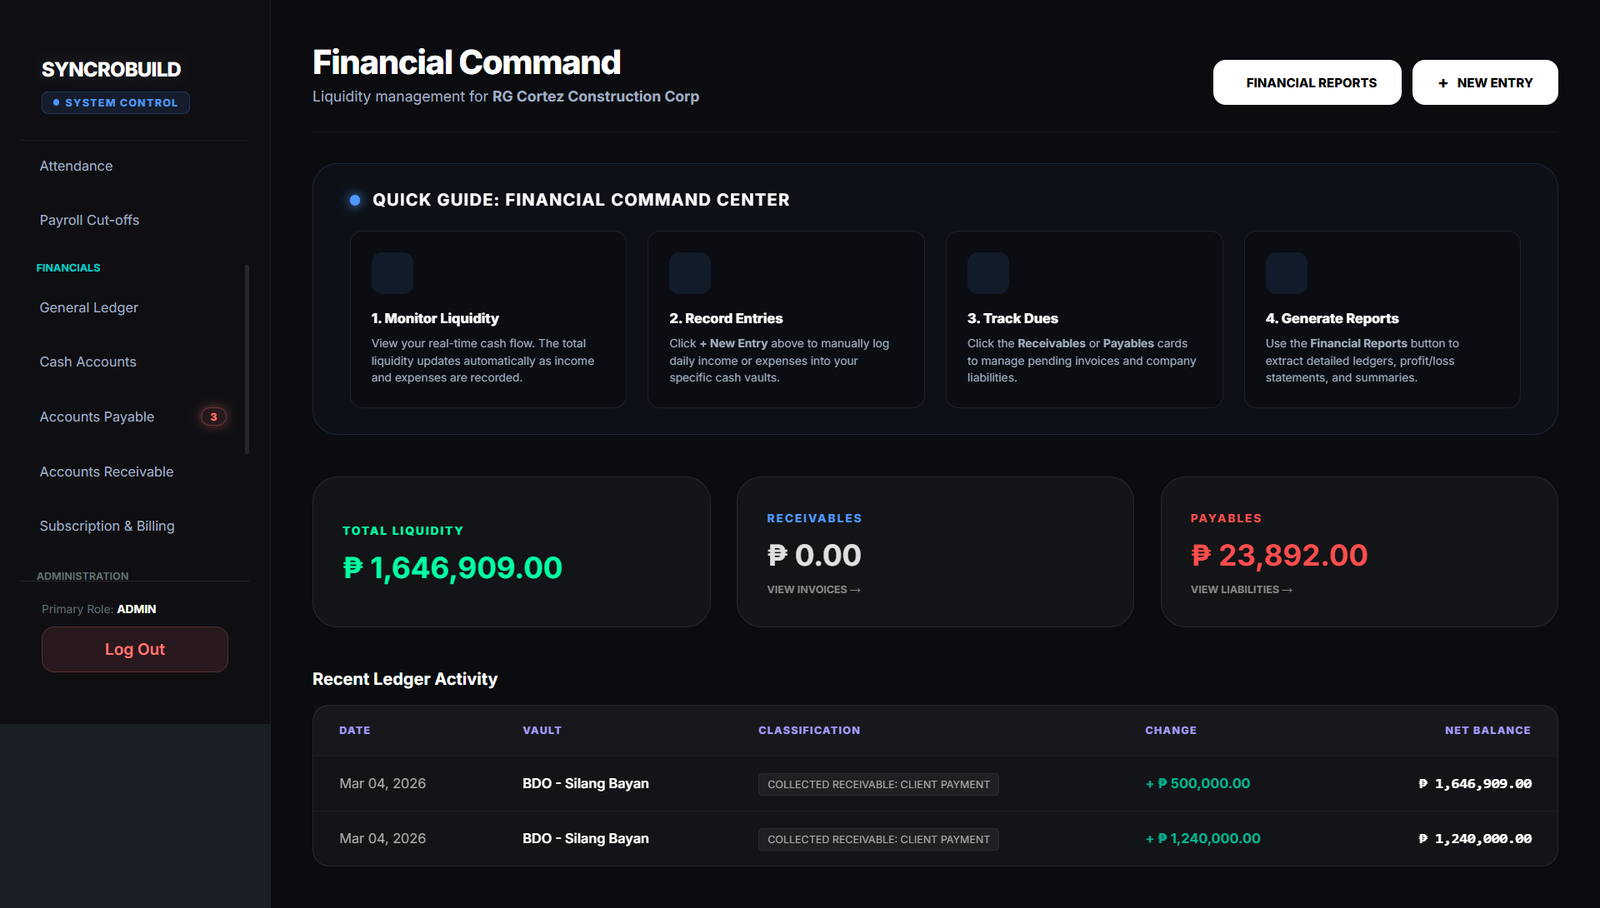Screen dimensions: 1600x908
Task: Click the Administration section label
Action: pos(83,576)
